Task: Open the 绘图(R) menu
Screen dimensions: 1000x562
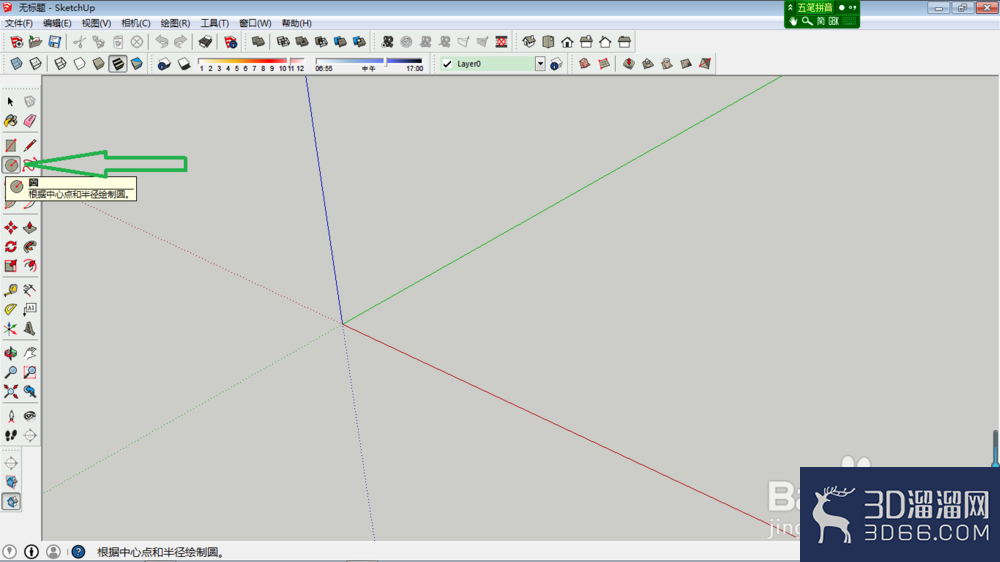Action: pos(175,23)
